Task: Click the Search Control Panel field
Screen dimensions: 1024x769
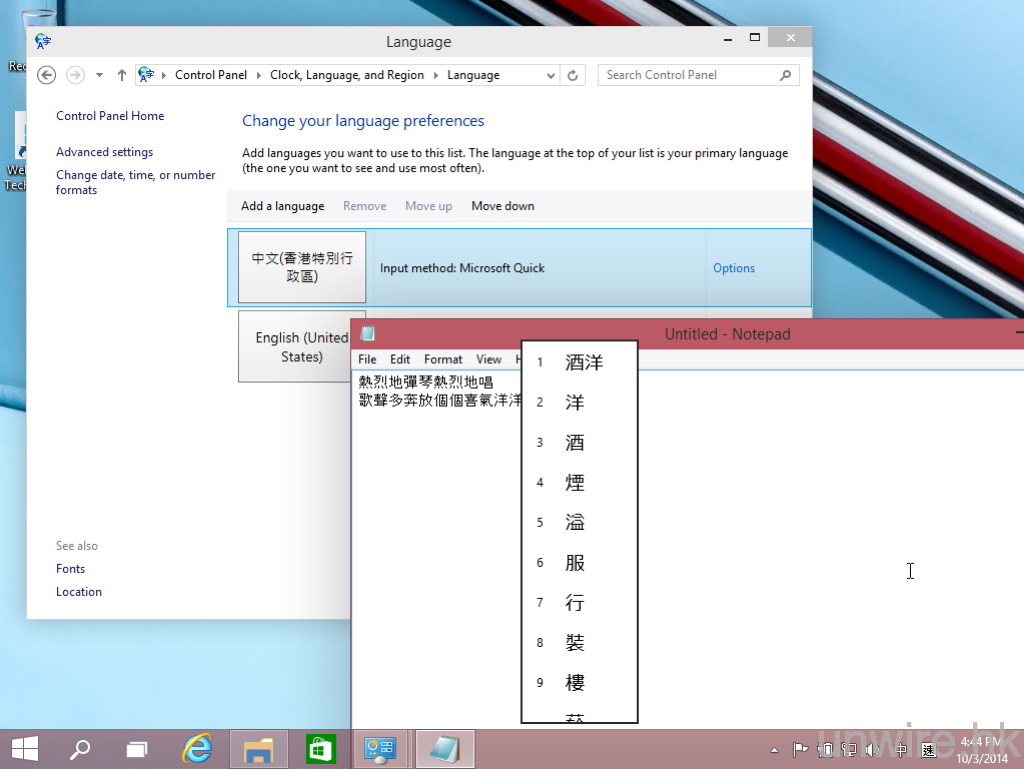Action: point(688,75)
